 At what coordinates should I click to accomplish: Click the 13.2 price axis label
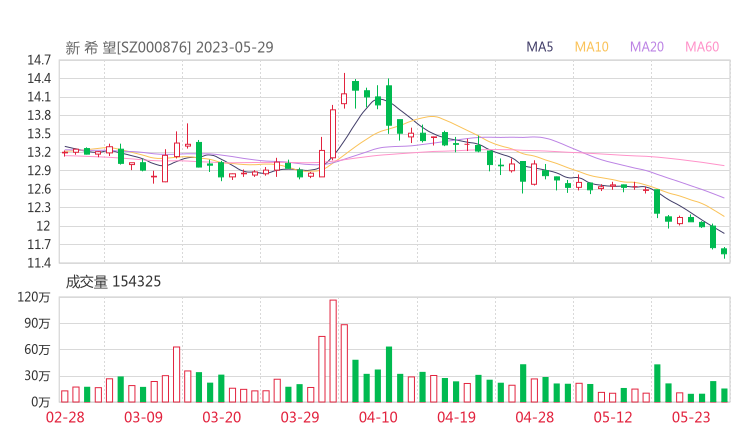point(39,152)
